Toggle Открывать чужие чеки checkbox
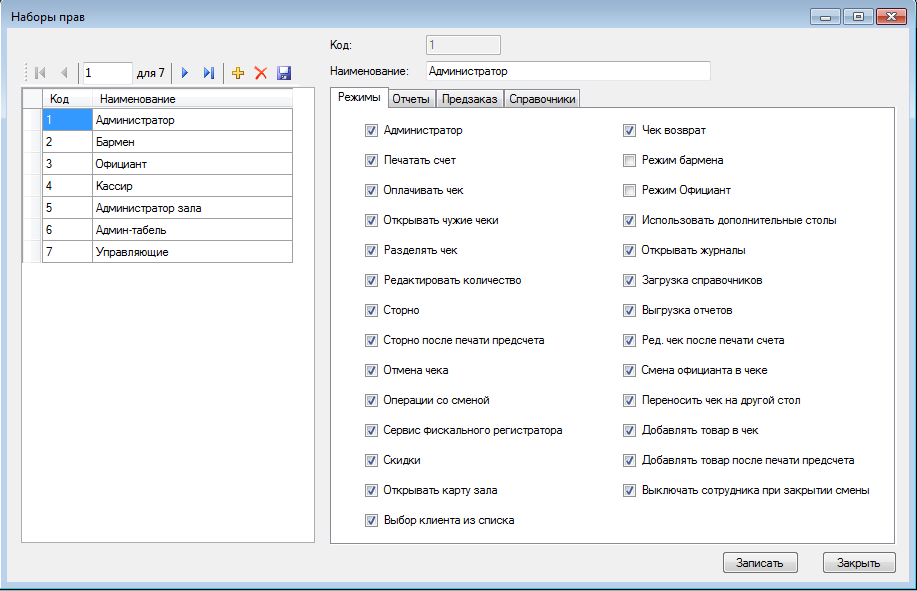The height and width of the screenshot is (591, 917). click(x=371, y=220)
